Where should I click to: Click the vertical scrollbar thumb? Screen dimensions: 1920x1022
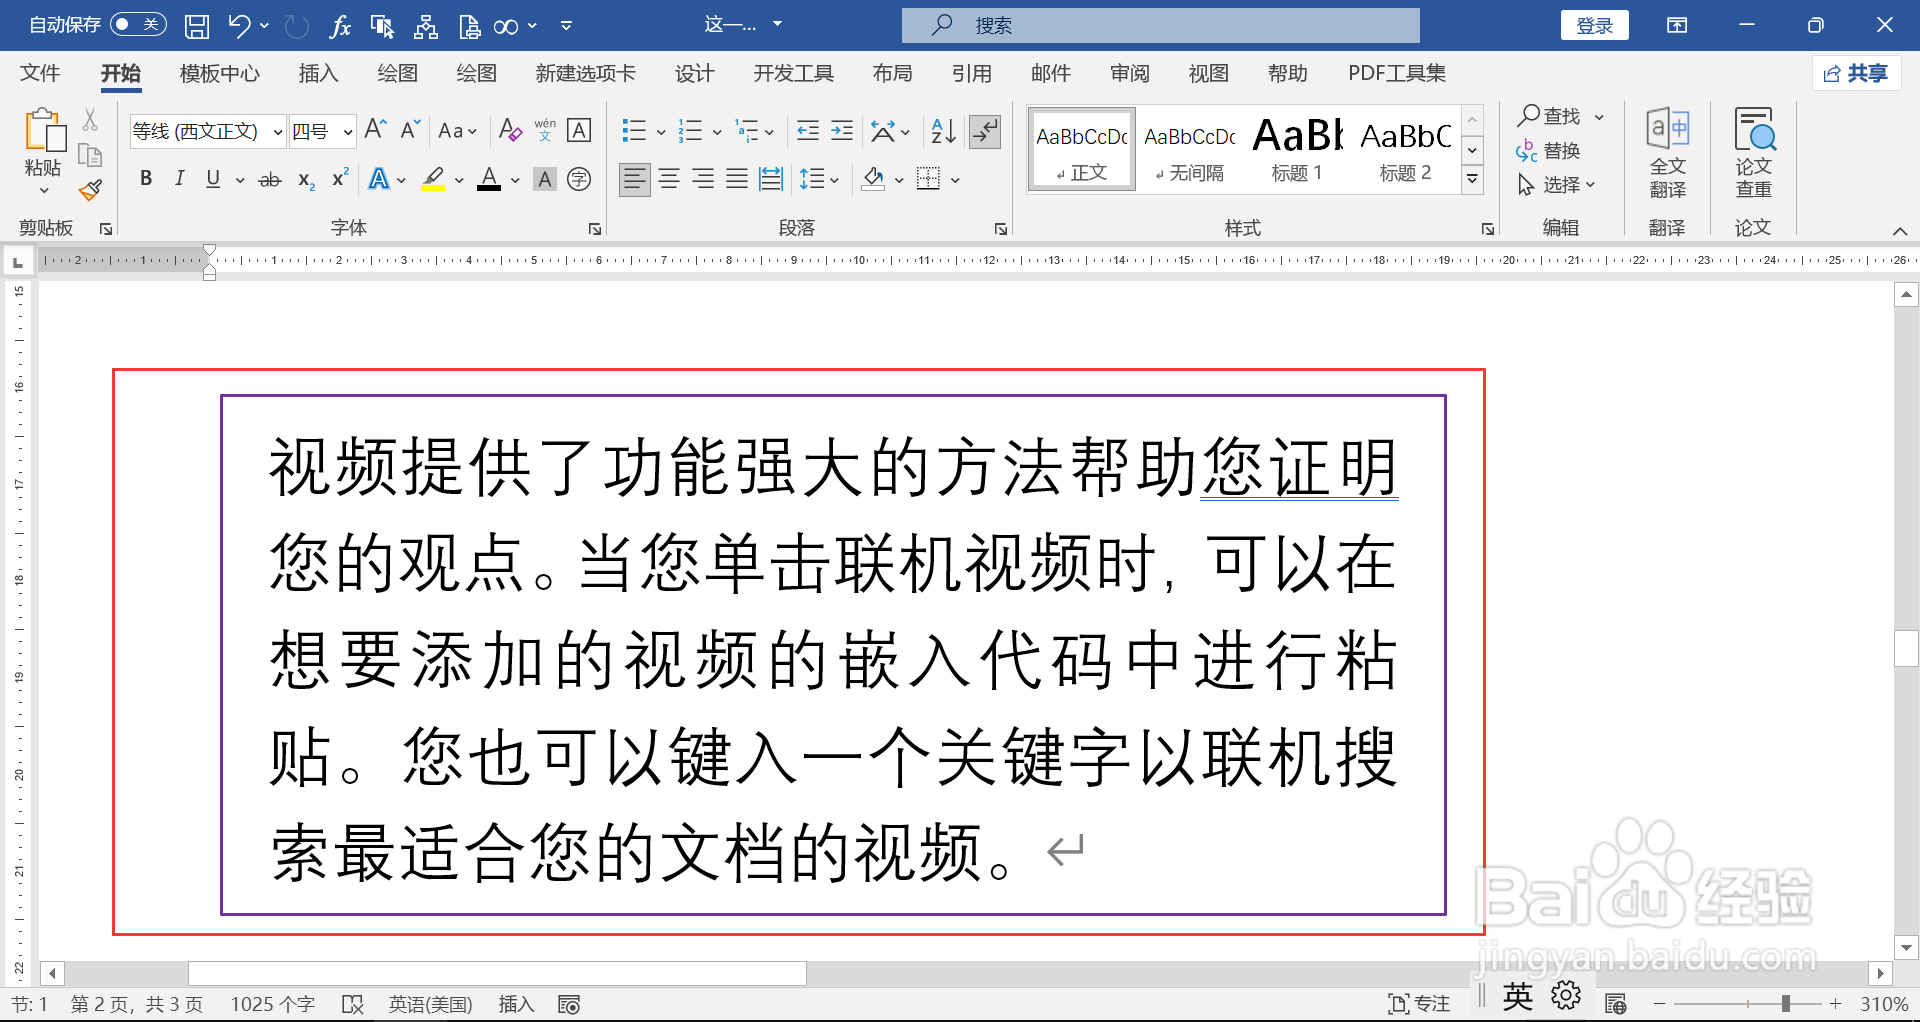click(x=1906, y=648)
